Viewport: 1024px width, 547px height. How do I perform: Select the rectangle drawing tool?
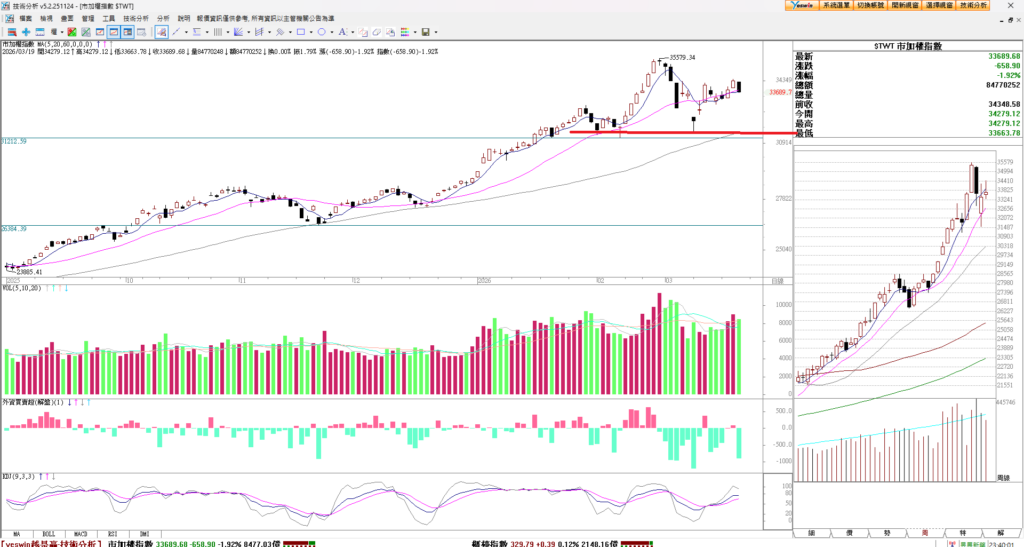point(301,32)
